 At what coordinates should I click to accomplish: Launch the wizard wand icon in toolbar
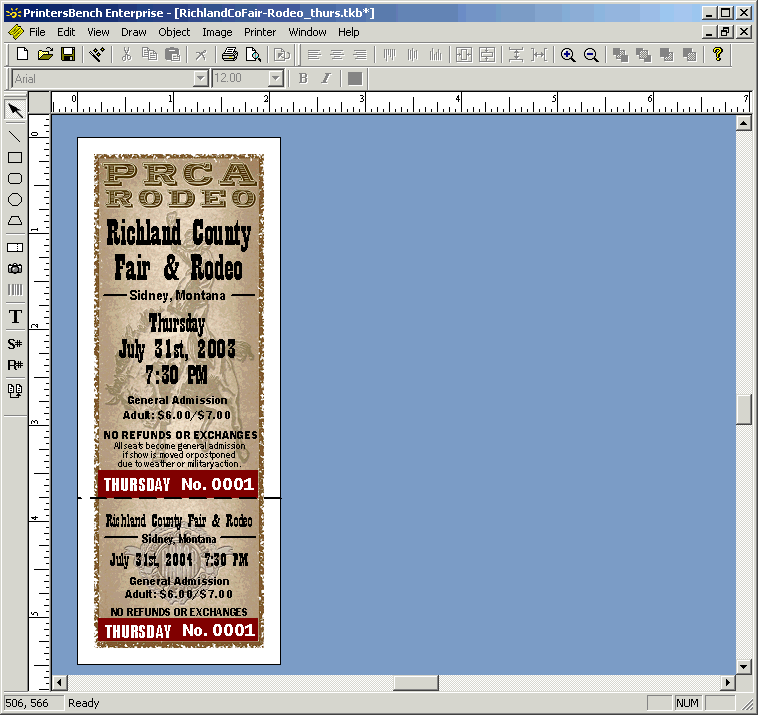(x=97, y=54)
